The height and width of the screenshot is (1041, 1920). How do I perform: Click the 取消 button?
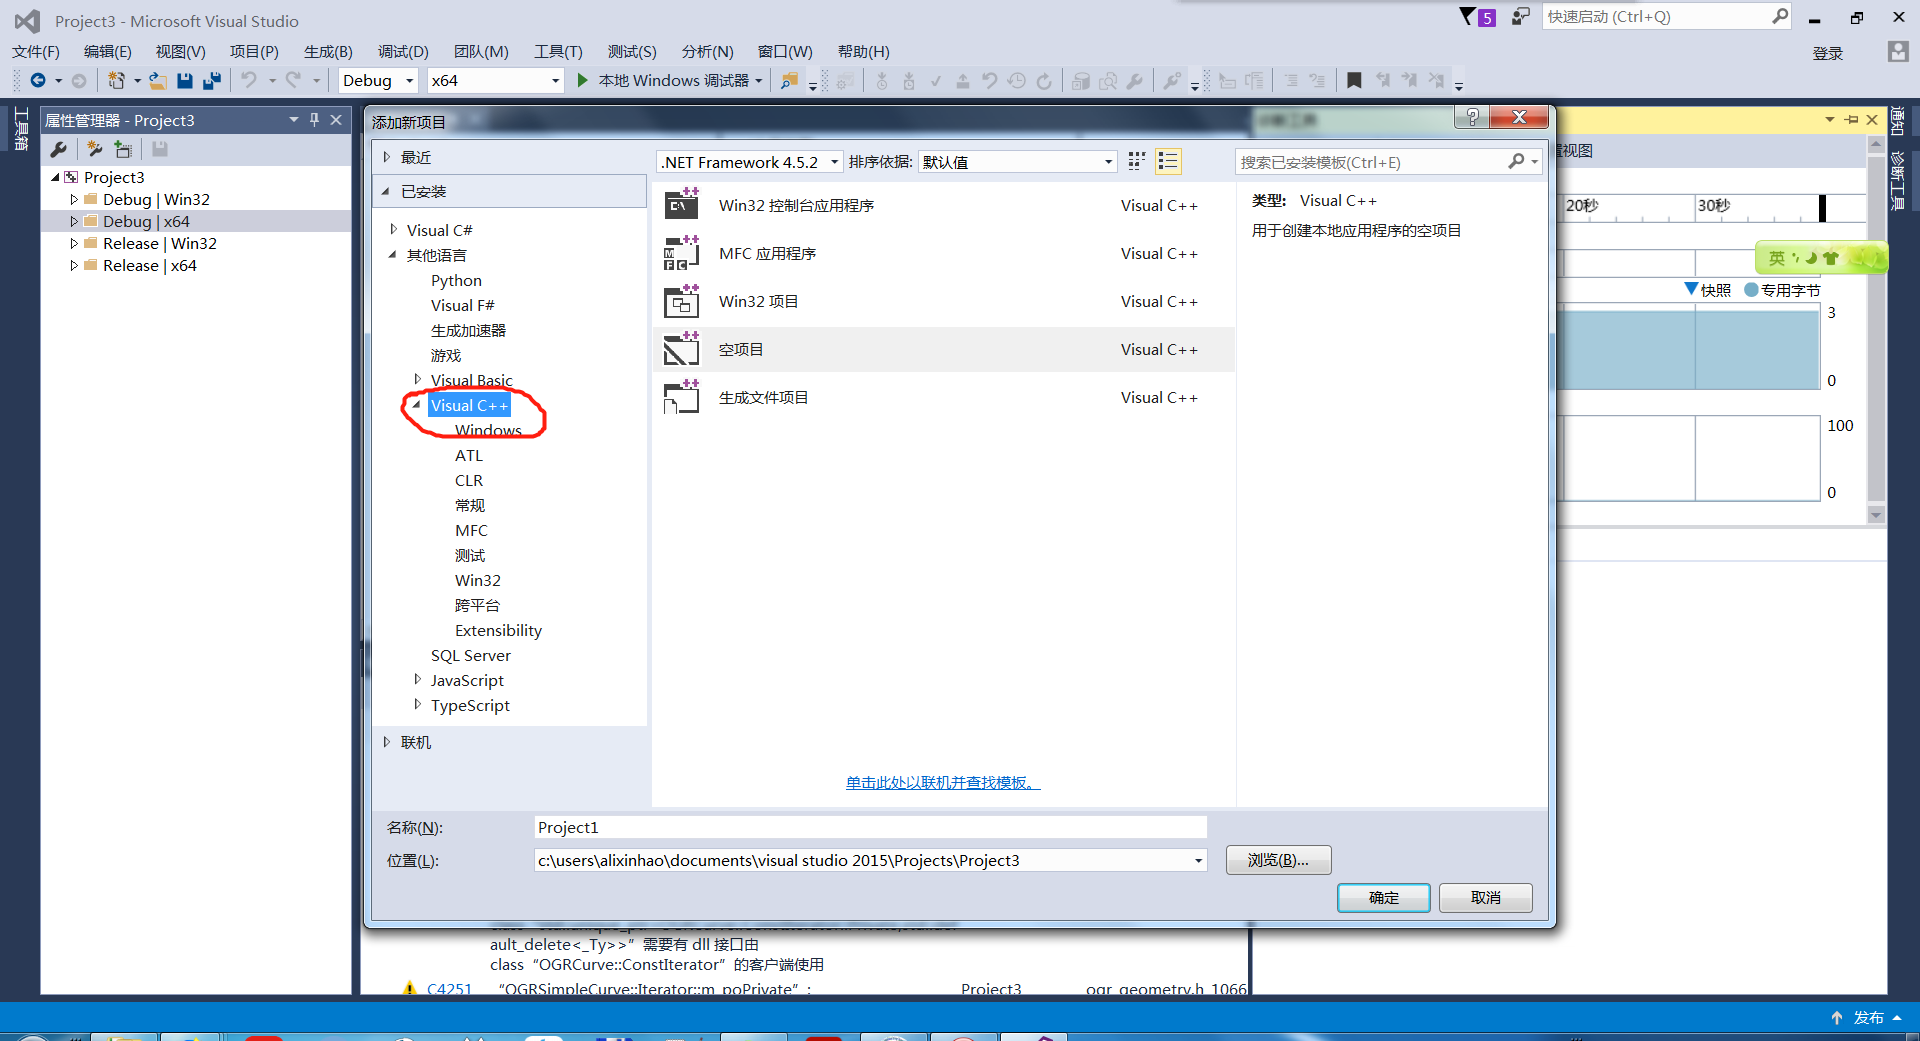[1486, 898]
